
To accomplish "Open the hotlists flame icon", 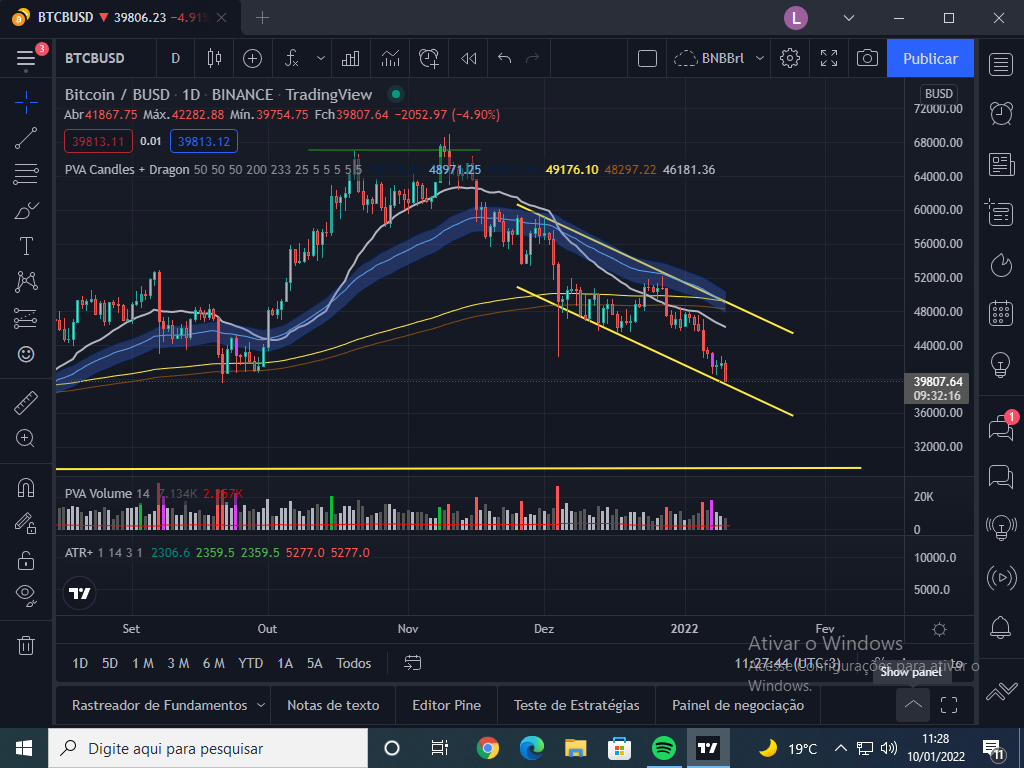I will point(1000,265).
